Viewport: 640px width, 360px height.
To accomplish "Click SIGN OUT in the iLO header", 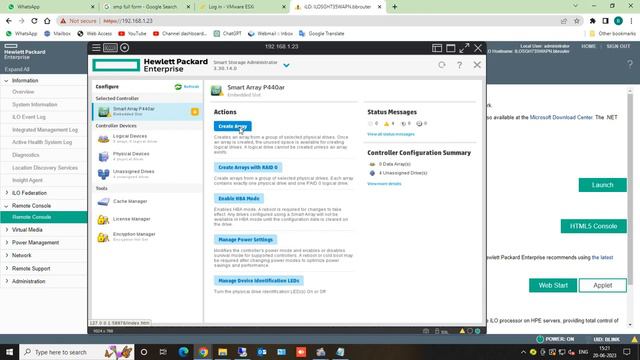I will tap(618, 47).
